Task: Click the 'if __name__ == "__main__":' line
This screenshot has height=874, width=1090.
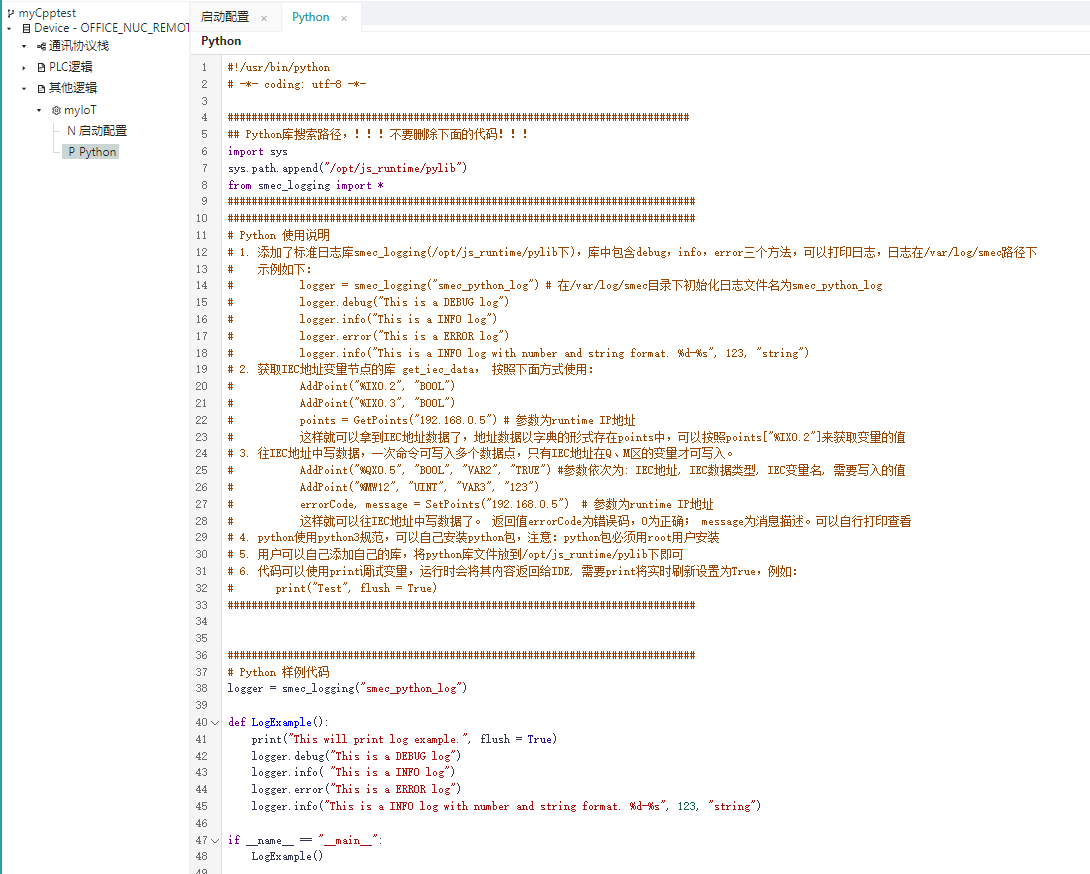Action: click(305, 841)
